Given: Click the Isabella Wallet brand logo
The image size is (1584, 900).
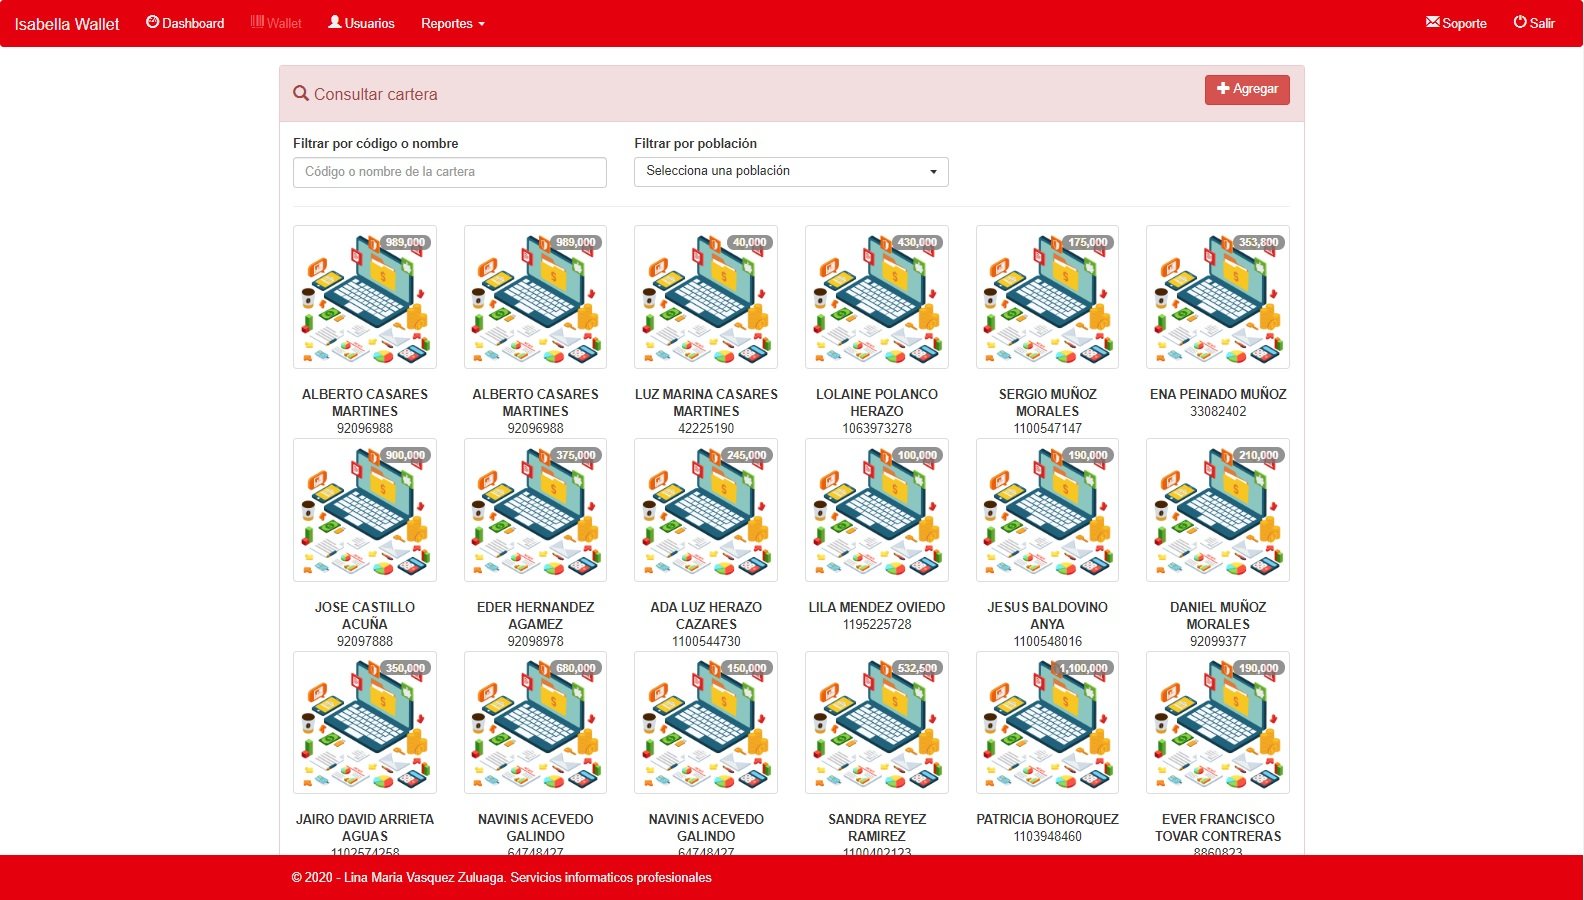Looking at the screenshot, I should [67, 24].
